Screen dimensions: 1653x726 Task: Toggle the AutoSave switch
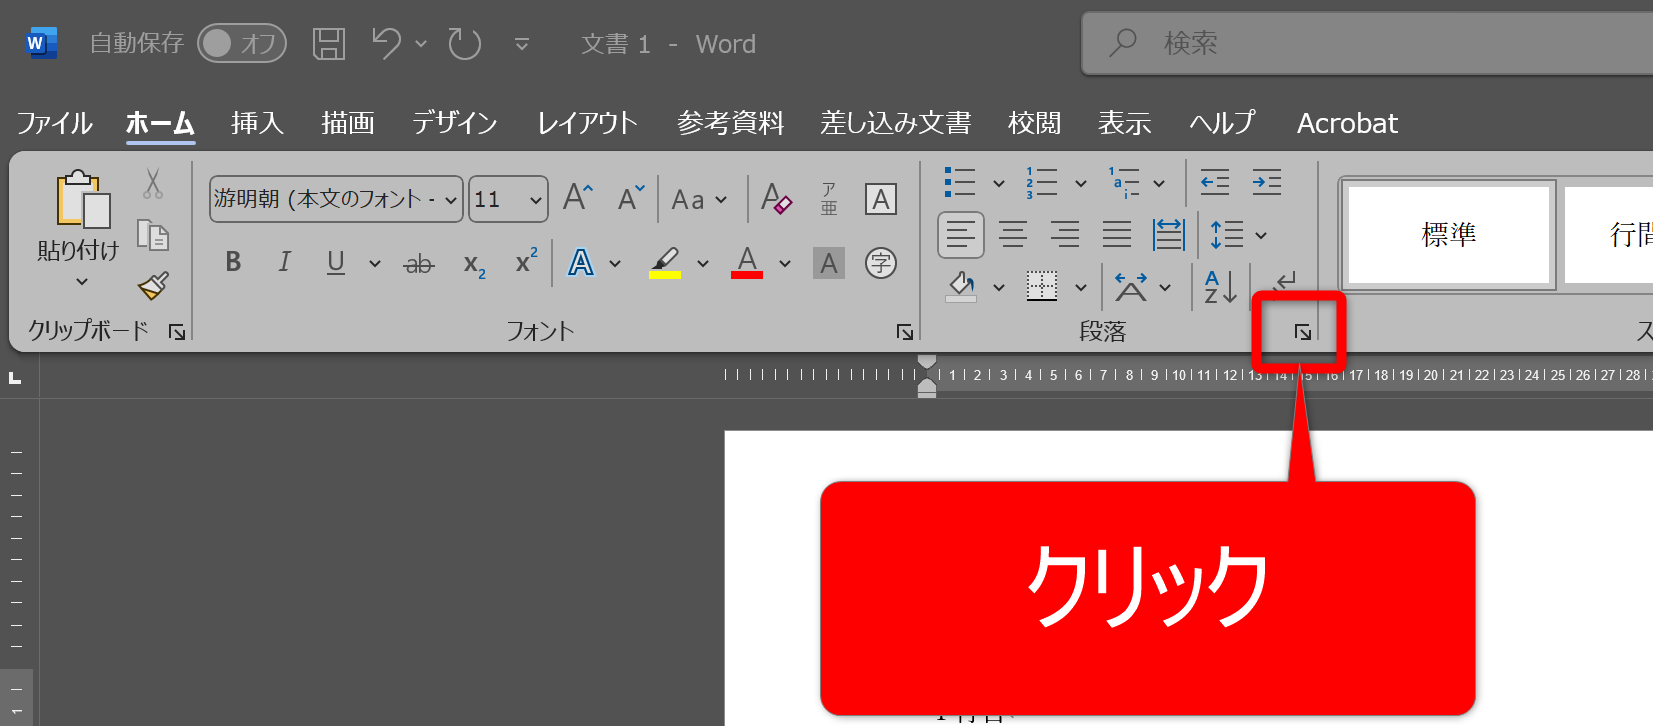point(242,44)
